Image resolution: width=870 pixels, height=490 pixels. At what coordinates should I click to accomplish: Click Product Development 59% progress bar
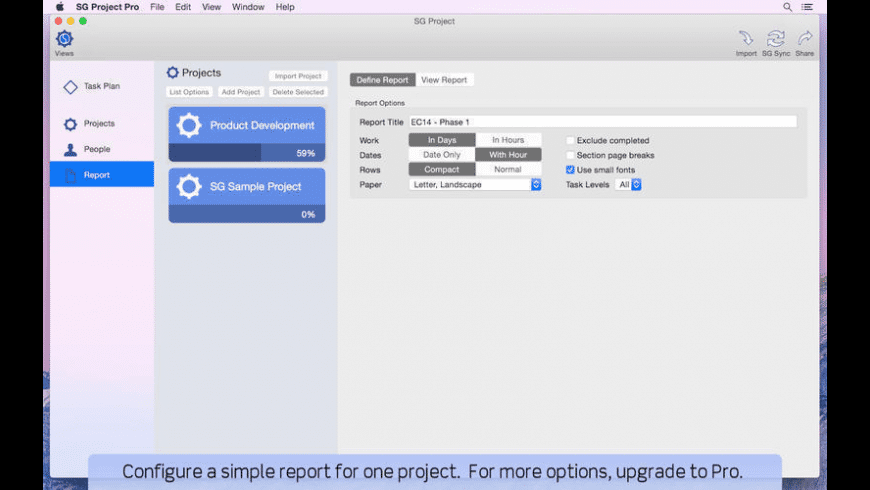click(x=247, y=153)
